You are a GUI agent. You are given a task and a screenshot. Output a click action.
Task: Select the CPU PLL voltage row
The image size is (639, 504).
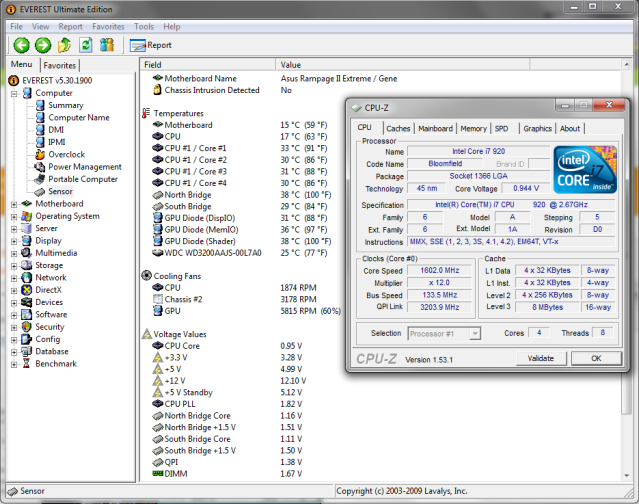(227, 404)
